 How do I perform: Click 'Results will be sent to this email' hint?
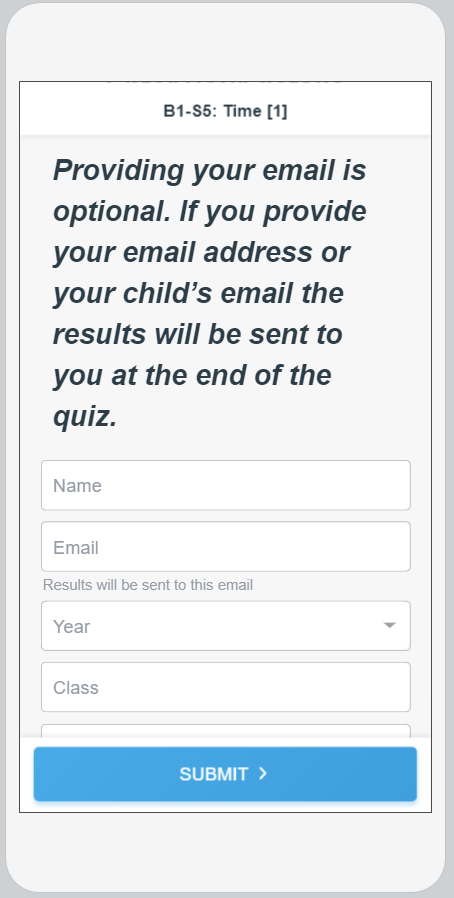[x=148, y=585]
